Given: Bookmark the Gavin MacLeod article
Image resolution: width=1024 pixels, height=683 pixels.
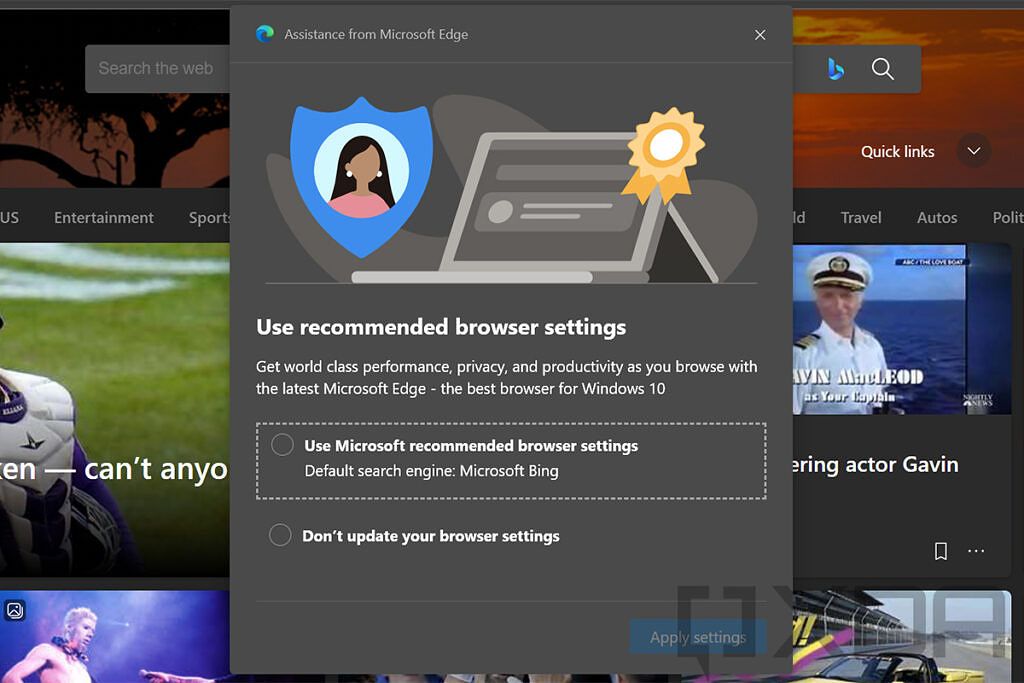Looking at the screenshot, I should (x=941, y=550).
